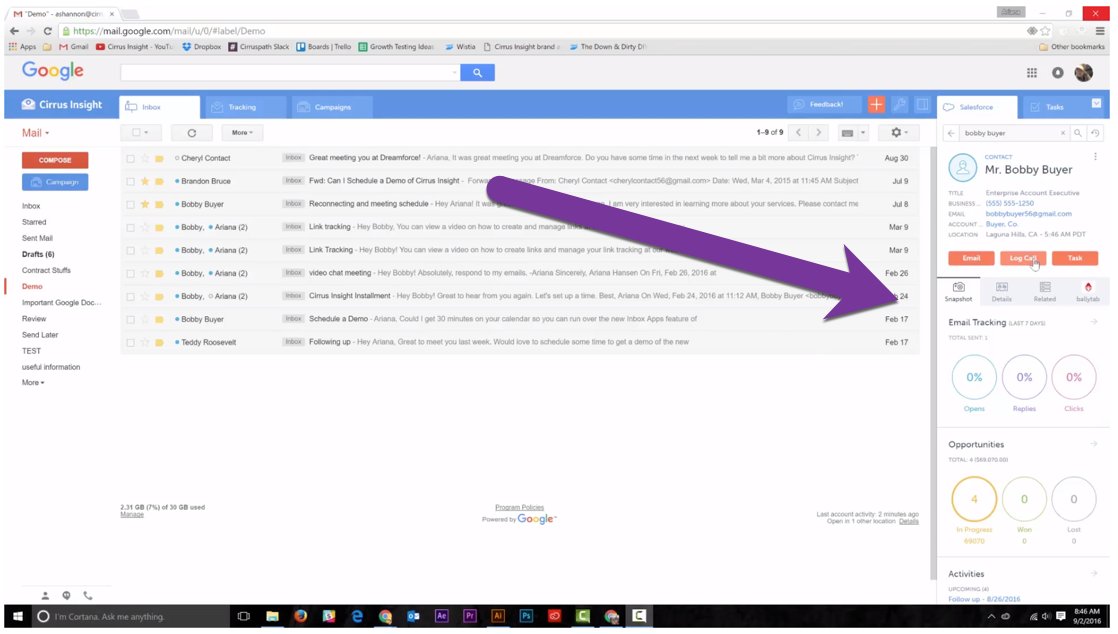Open the Mail switcher dropdown
The image size is (1118, 634).
pyautogui.click(x=36, y=133)
